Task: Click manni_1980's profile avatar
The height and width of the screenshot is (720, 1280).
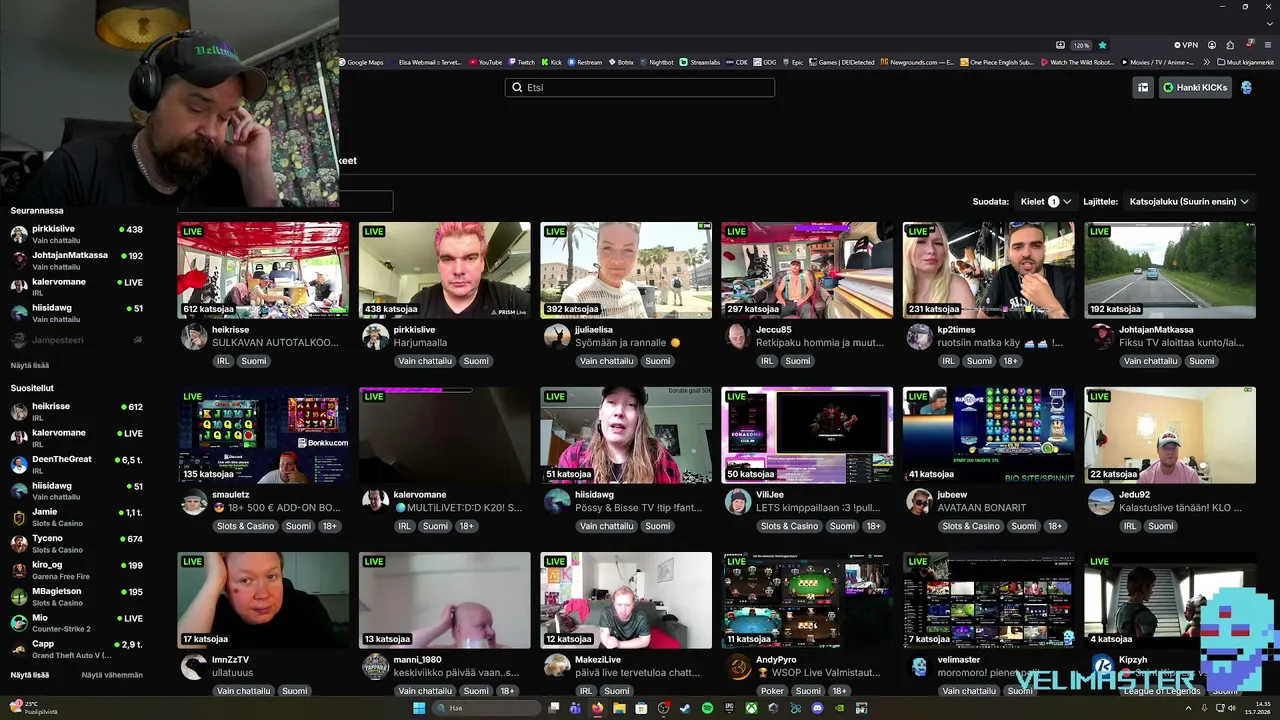Action: tap(375, 666)
